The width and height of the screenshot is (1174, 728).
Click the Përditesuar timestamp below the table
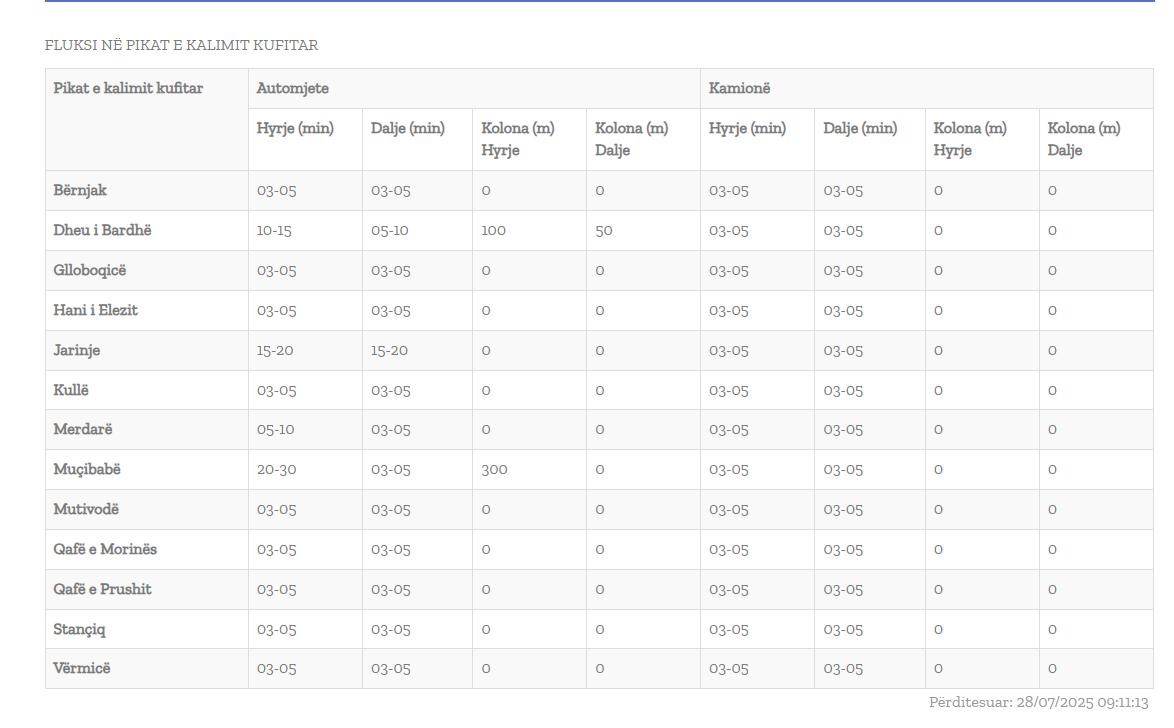click(x=1038, y=702)
